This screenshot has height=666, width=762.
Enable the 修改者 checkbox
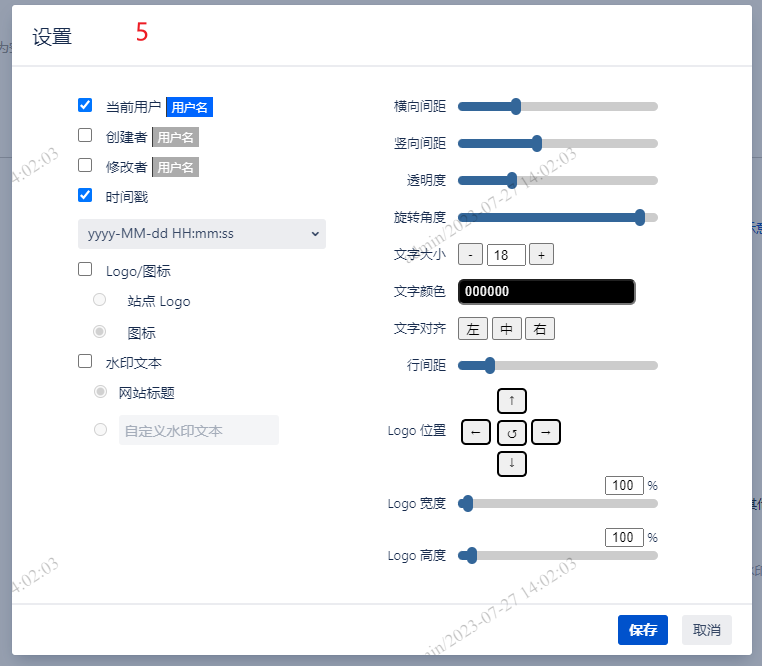pyautogui.click(x=85, y=165)
